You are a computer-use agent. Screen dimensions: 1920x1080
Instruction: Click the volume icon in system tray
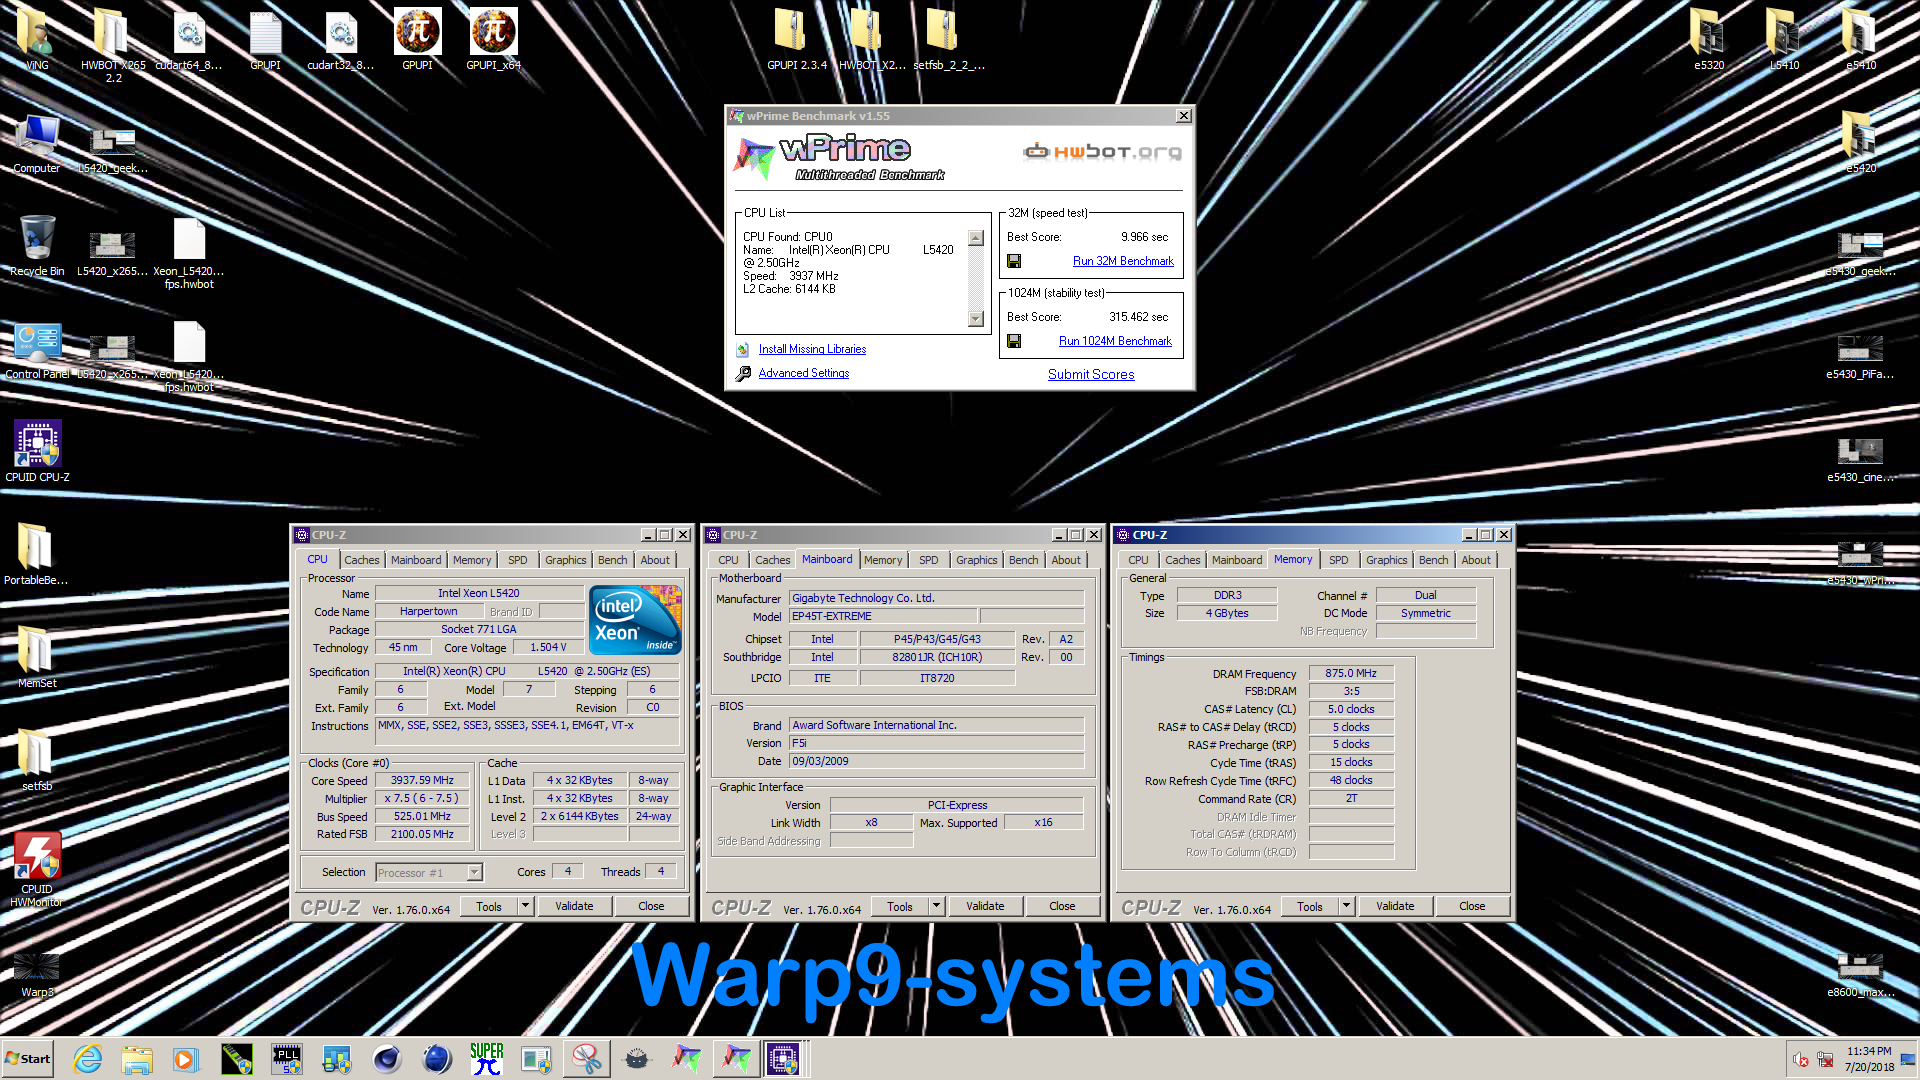coord(1800,1059)
